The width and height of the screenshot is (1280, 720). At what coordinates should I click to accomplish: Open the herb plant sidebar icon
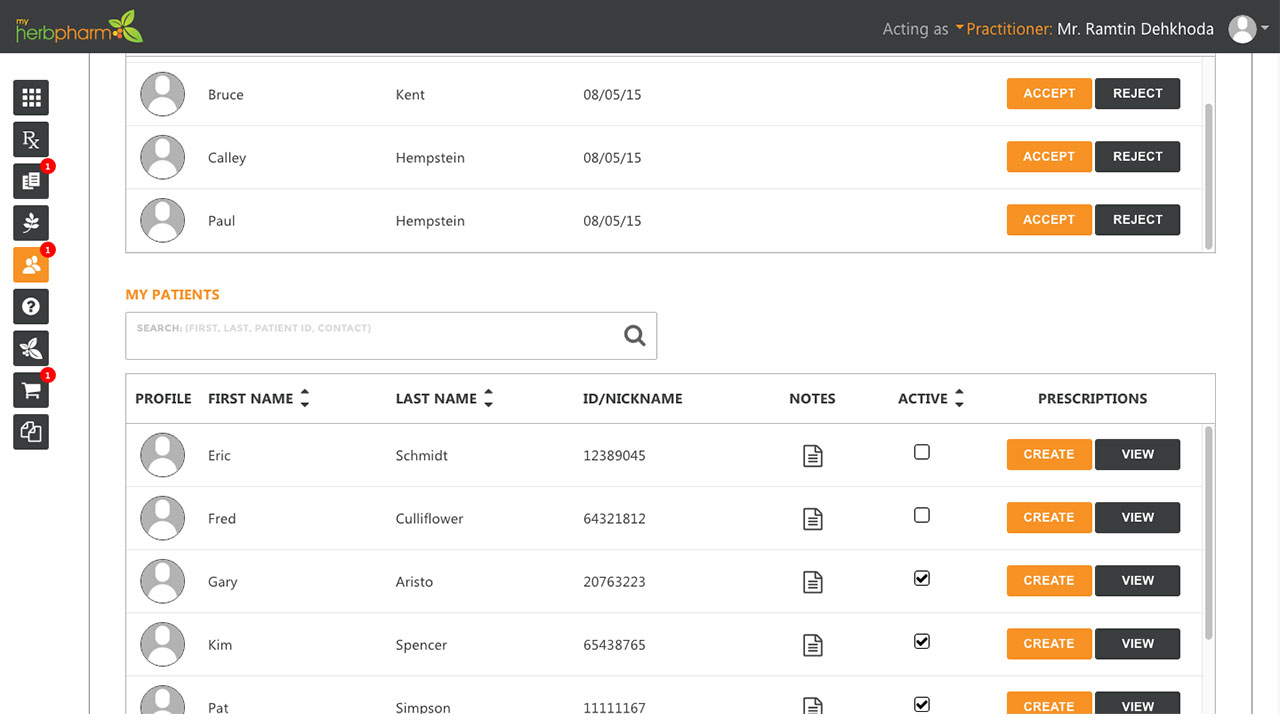[31, 223]
